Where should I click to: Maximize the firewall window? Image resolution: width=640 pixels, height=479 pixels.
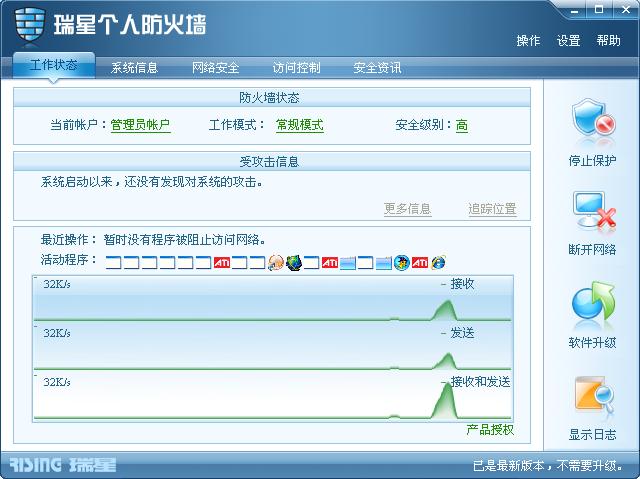[599, 10]
